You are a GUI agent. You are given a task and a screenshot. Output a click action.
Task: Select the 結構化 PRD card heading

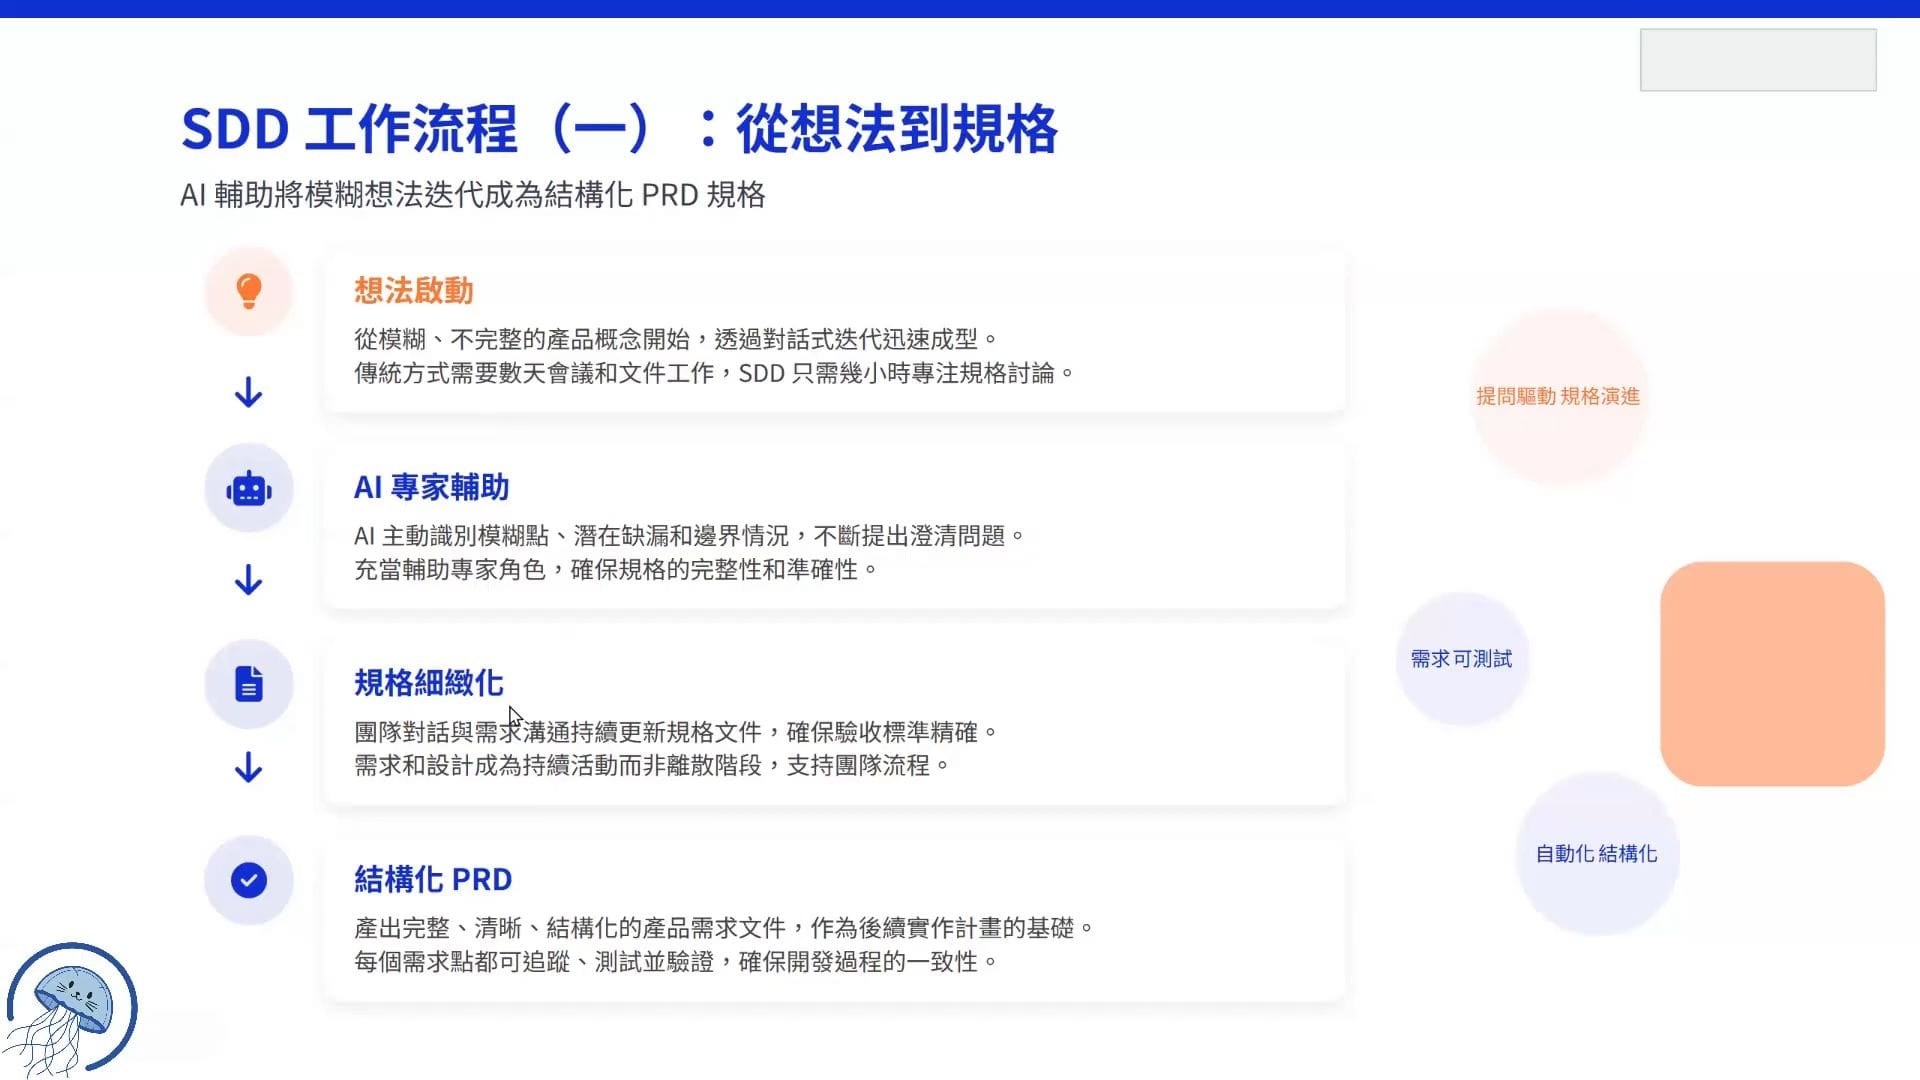pos(432,879)
